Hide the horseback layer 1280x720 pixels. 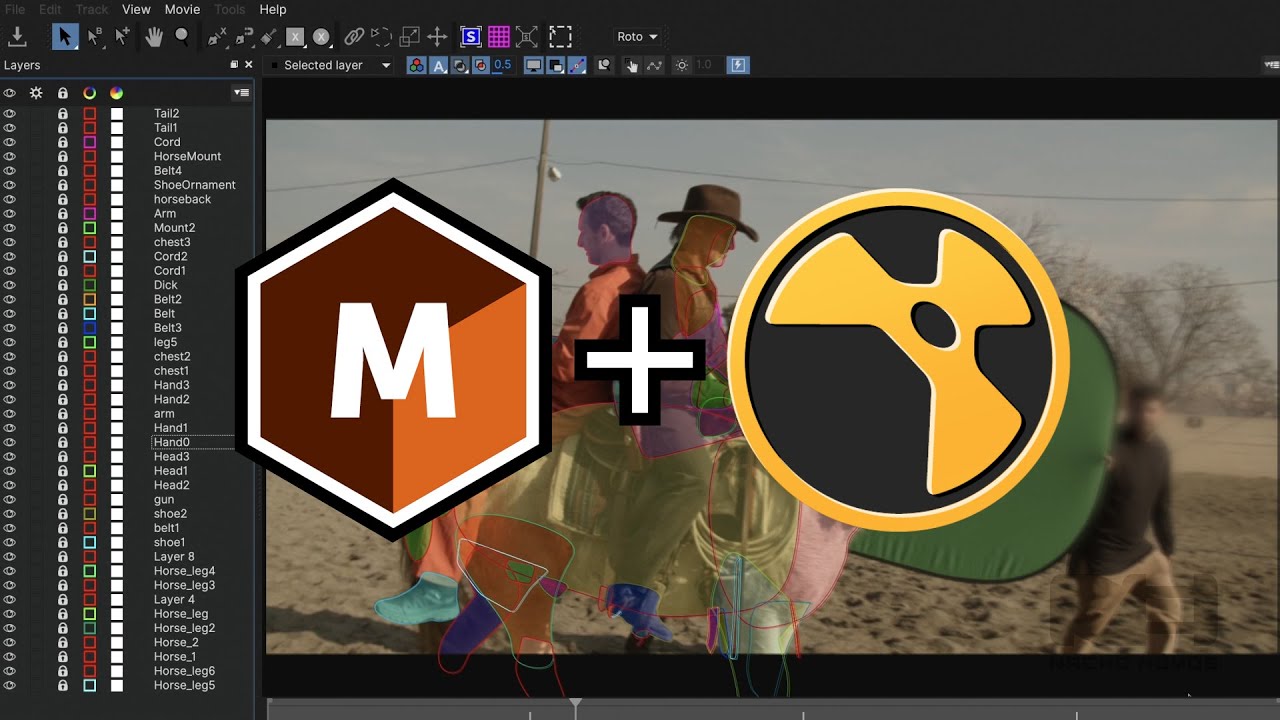(x=10, y=200)
